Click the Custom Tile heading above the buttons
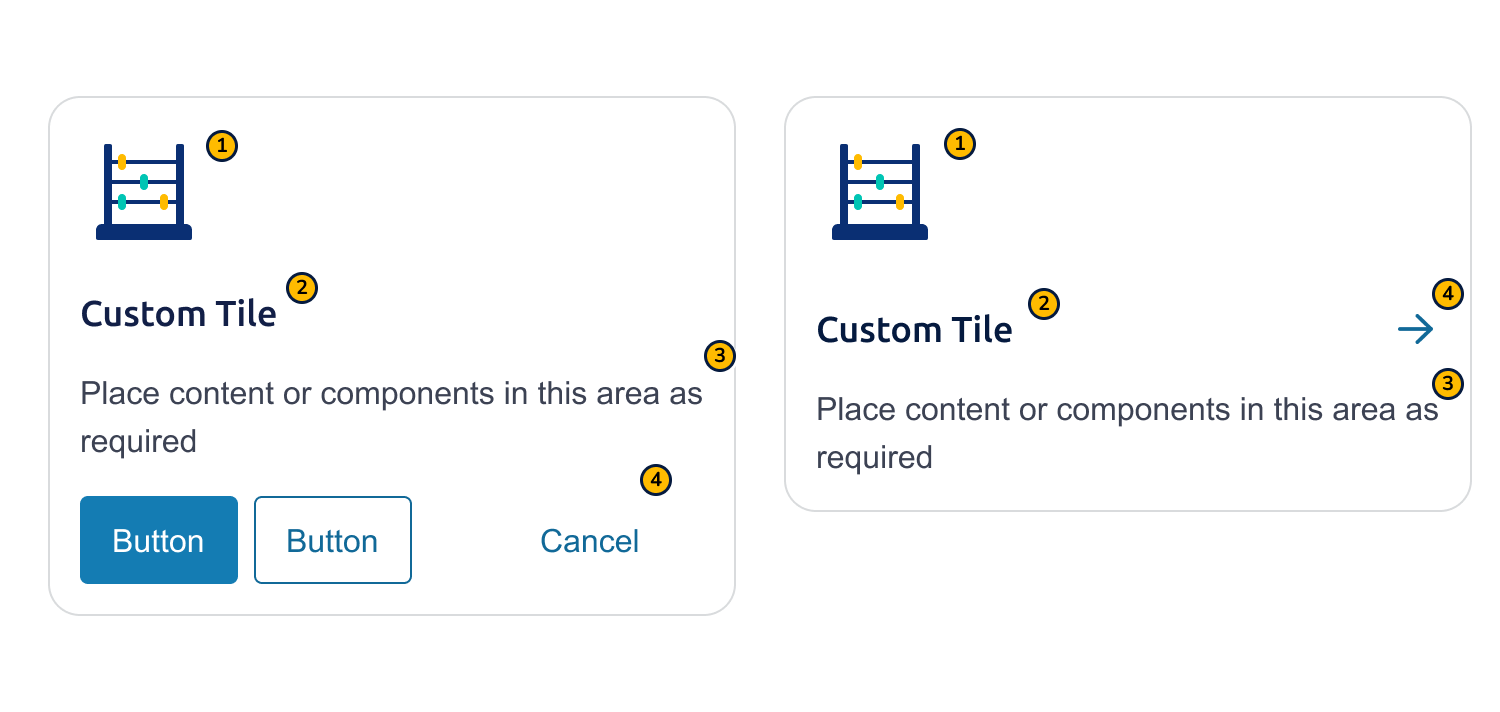The width and height of the screenshot is (1500, 712). (x=178, y=314)
